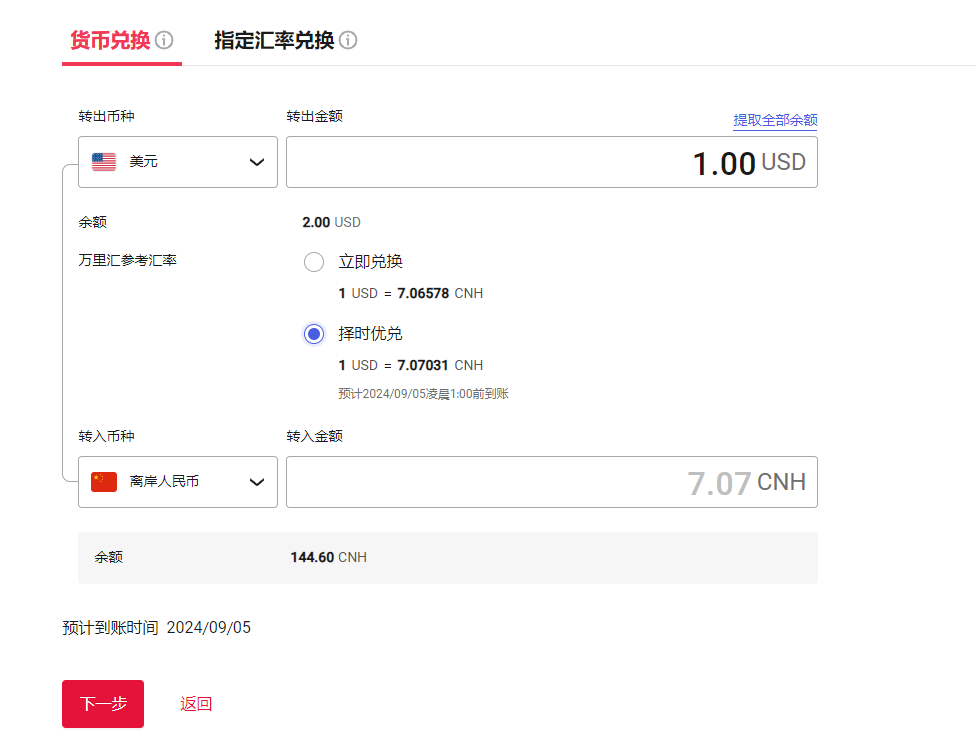
Task: Click the chevron arrow on the 转出币种 selector
Action: pos(256,161)
